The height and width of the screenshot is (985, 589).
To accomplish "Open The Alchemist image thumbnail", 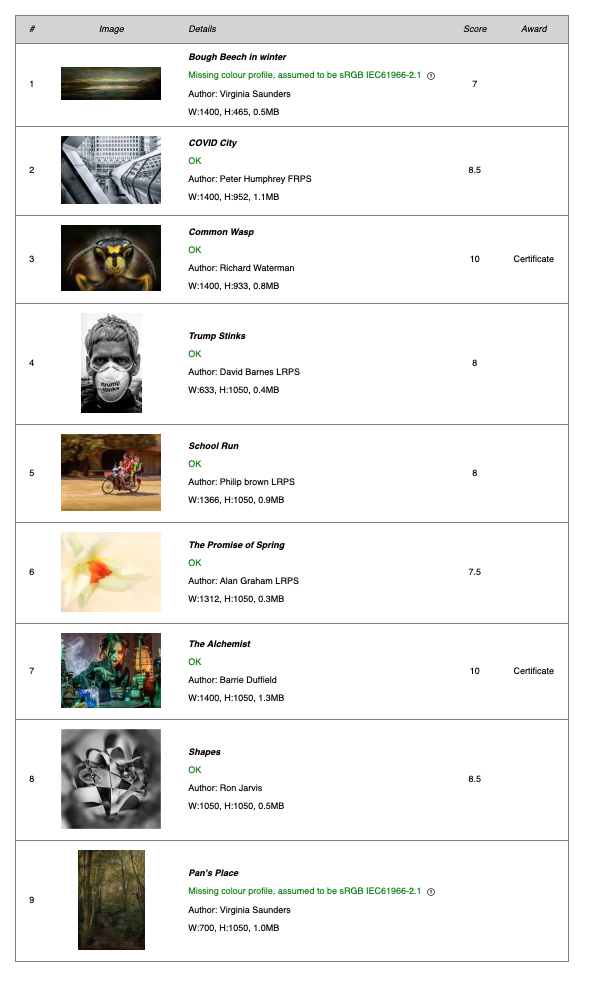I will 111,671.
